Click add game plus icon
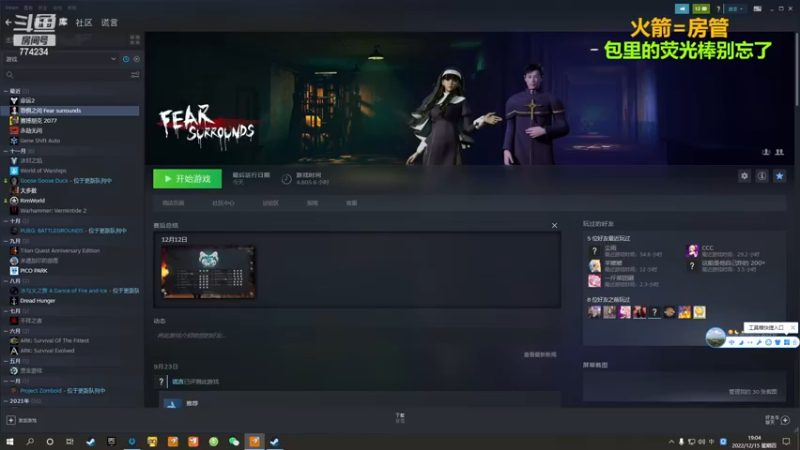The image size is (800, 450). [11, 420]
